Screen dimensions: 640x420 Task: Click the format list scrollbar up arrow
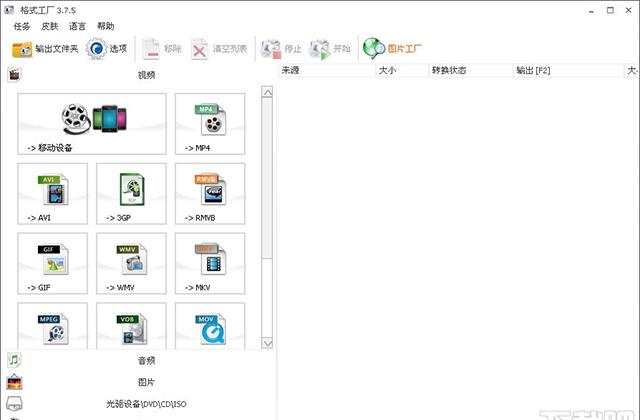tap(267, 92)
